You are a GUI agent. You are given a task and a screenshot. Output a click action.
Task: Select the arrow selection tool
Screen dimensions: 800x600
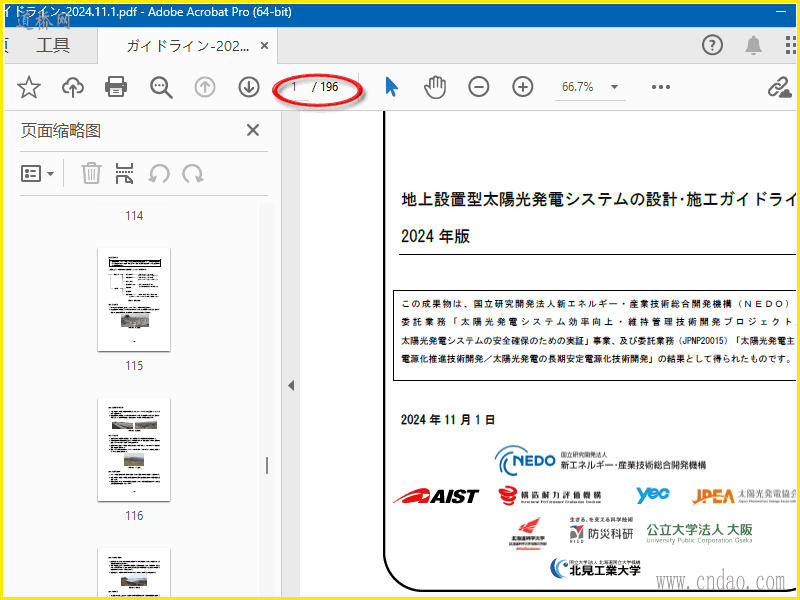click(x=391, y=87)
